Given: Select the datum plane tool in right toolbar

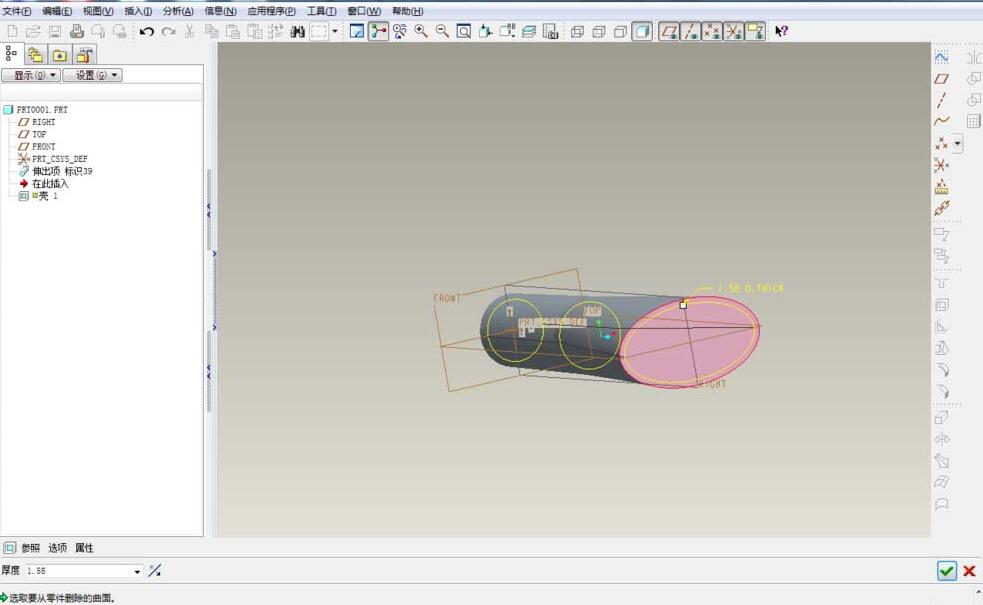Looking at the screenshot, I should click(941, 78).
